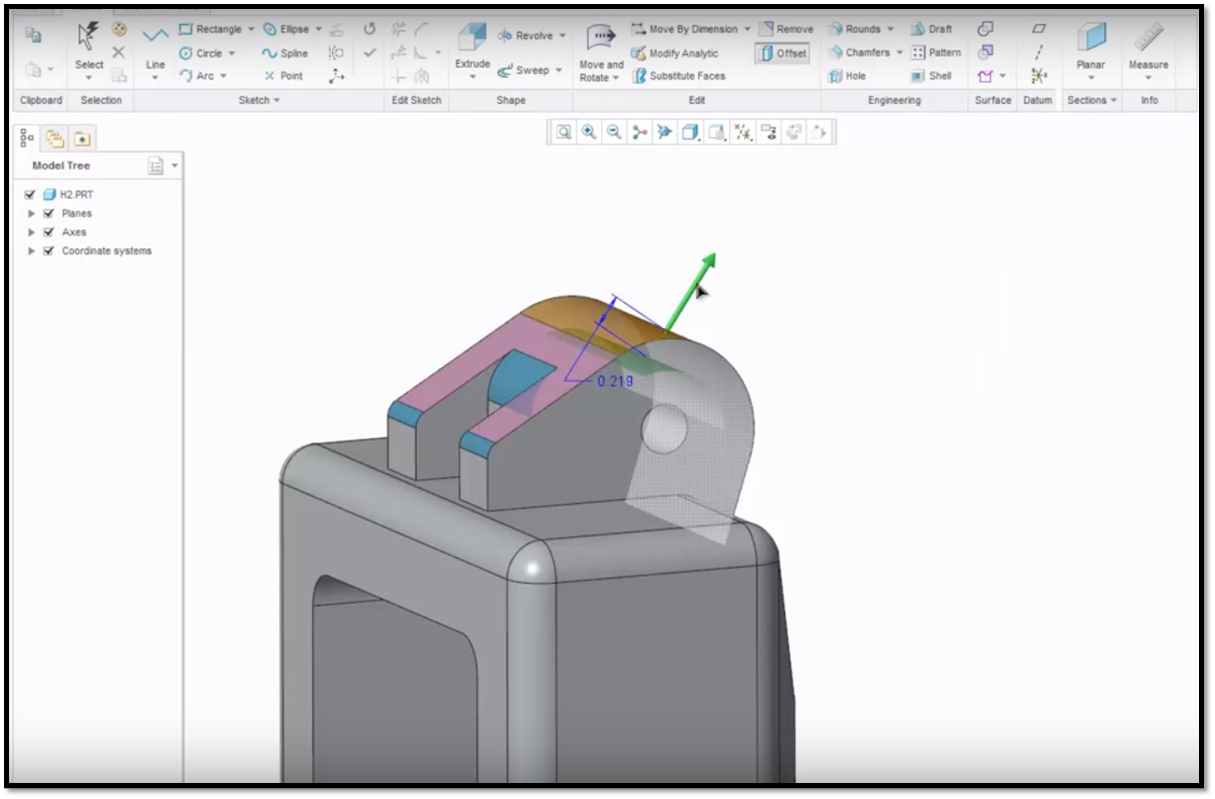The image size is (1215, 799).
Task: Click the datum plane icon in Datum group
Action: click(1039, 29)
